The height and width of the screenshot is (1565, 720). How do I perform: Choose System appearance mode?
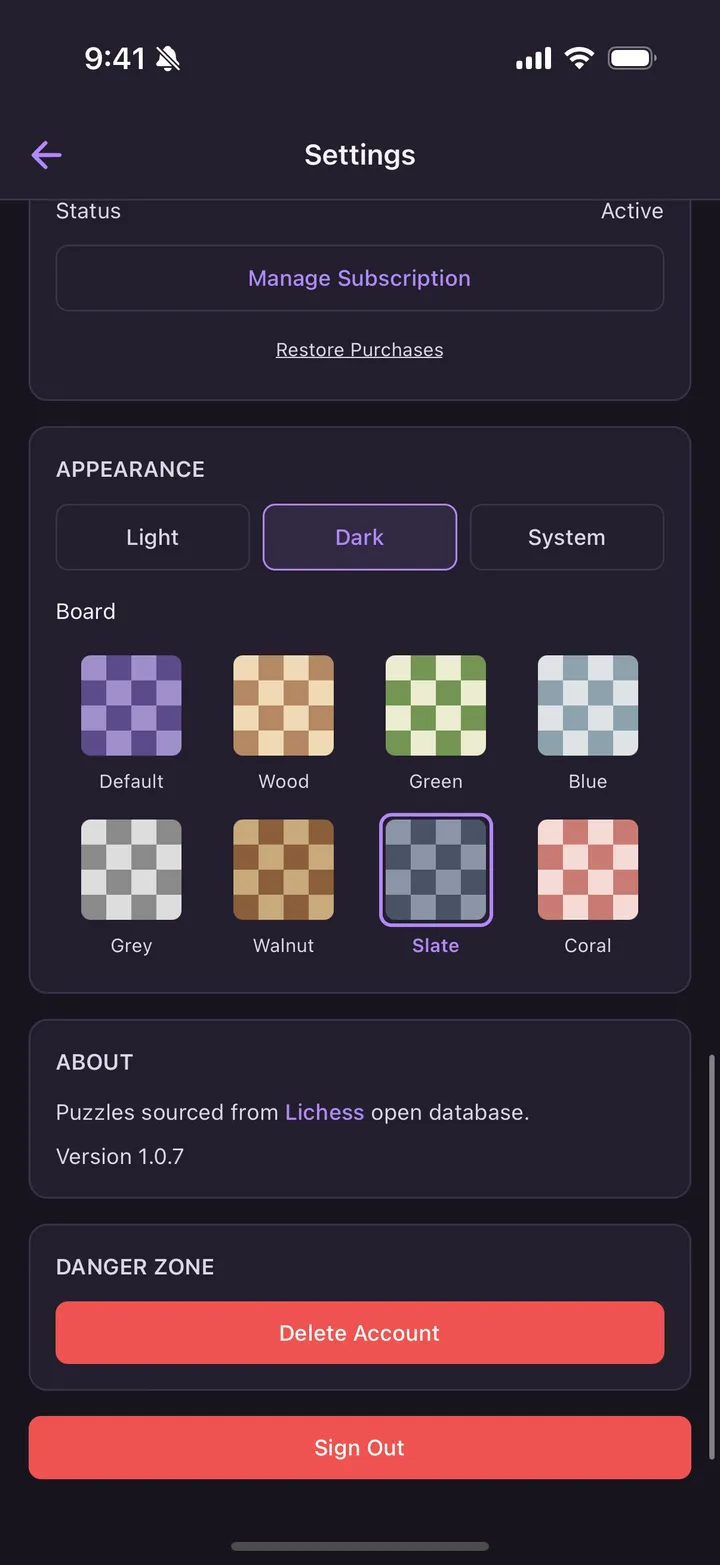click(x=567, y=537)
